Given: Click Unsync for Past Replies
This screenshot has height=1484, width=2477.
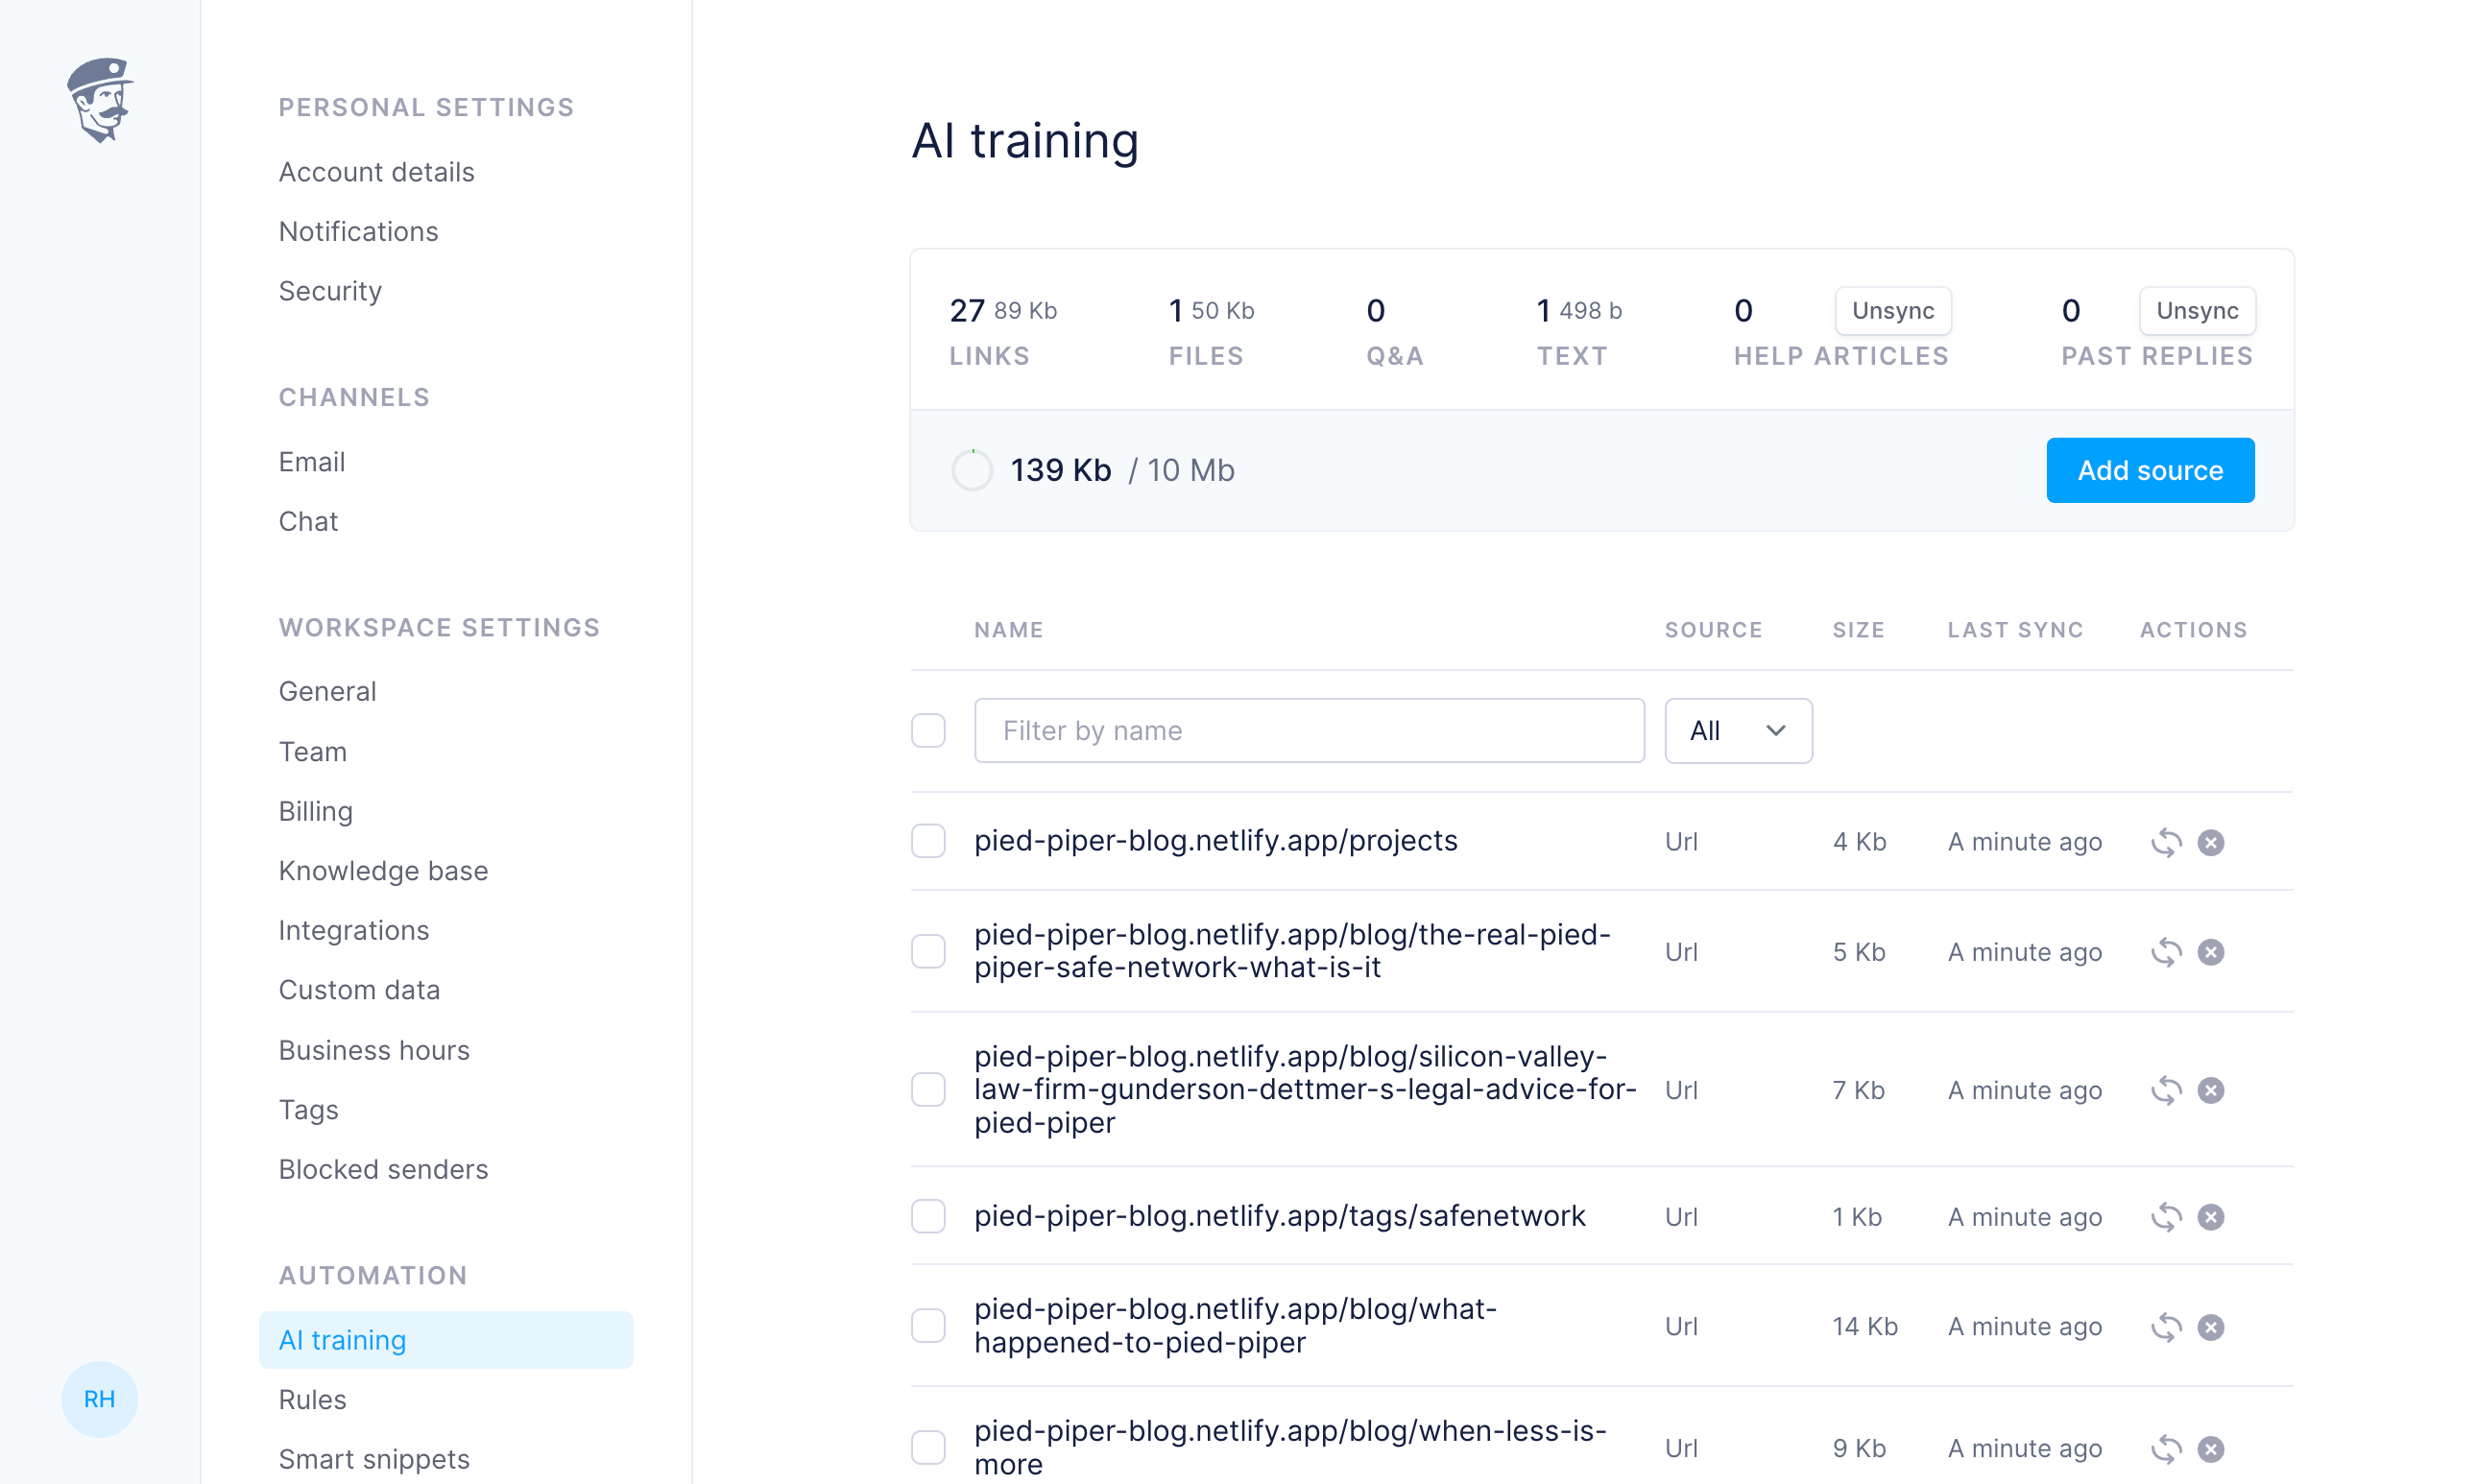Looking at the screenshot, I should coord(2196,311).
